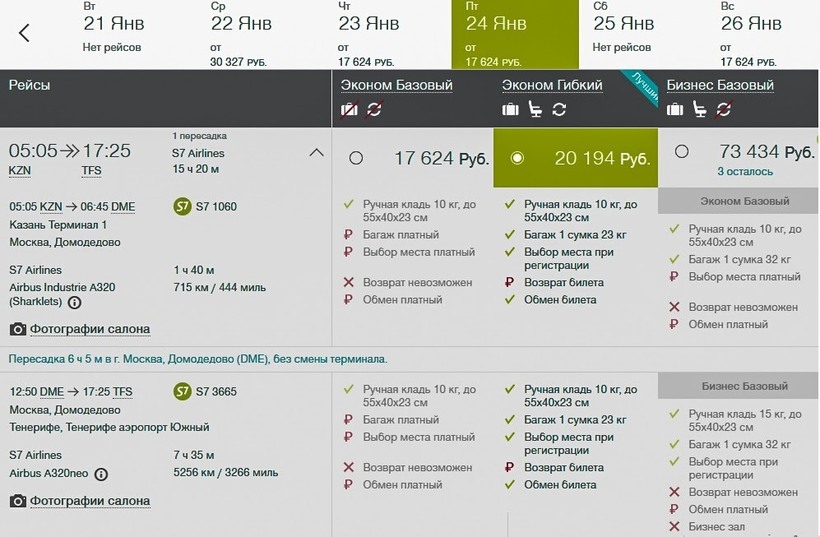Click ruble icon beside first Багаж платный
This screenshot has height=537, width=820.
(348, 235)
